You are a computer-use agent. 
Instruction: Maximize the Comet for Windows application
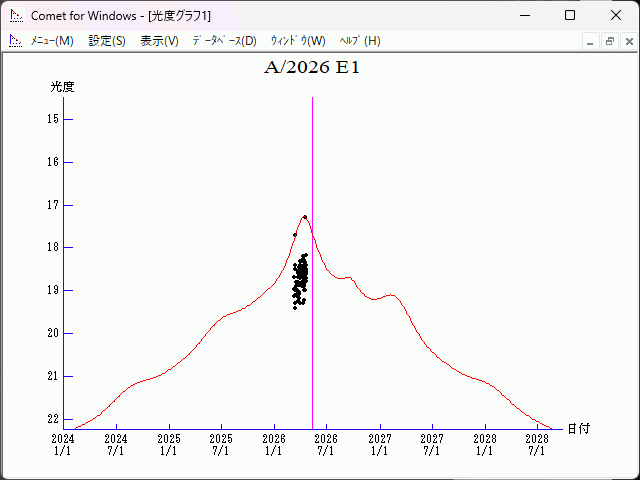click(x=570, y=15)
